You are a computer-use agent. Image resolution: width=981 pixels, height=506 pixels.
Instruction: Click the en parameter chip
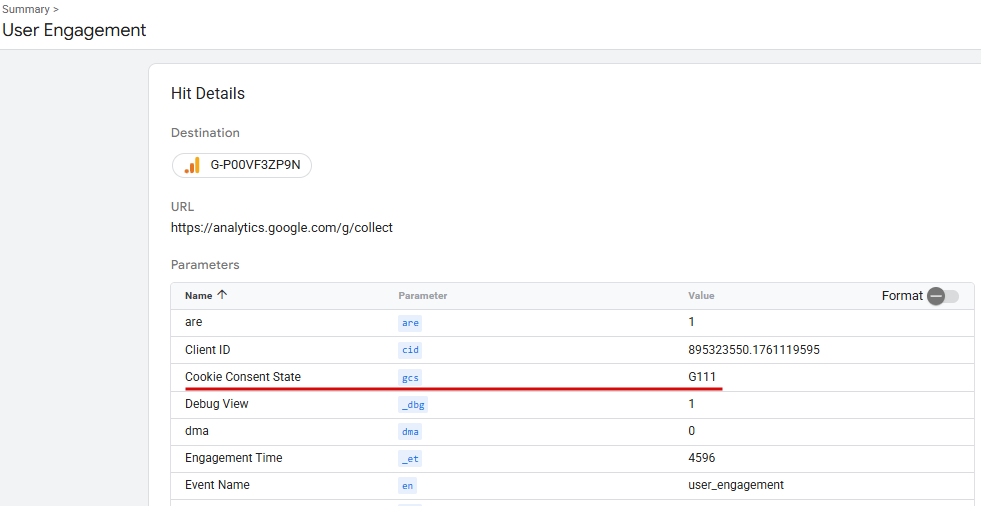(x=407, y=485)
